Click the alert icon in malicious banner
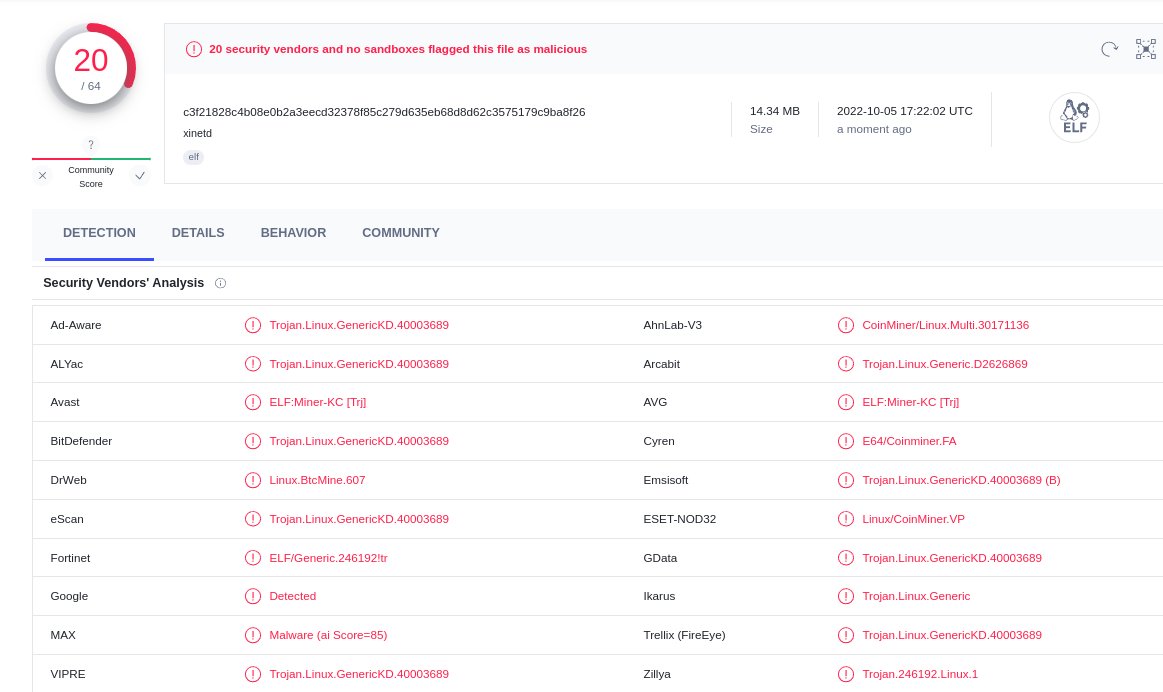The width and height of the screenshot is (1163, 692). pyautogui.click(x=194, y=49)
